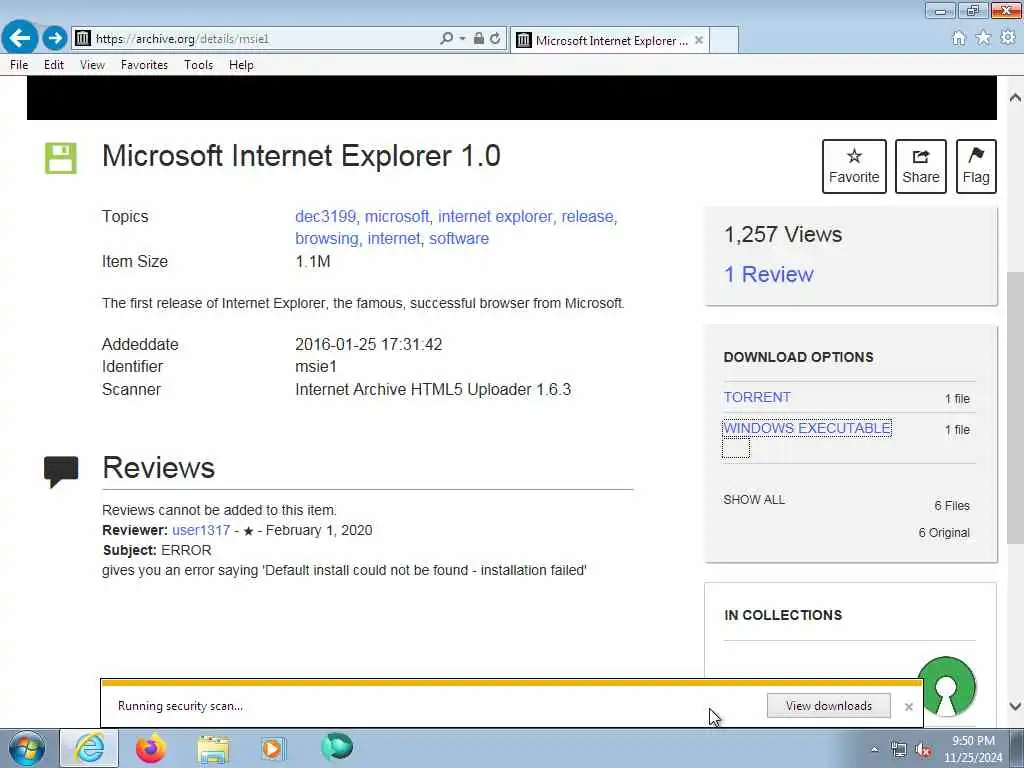Open a new blank tab
The width and height of the screenshot is (1024, 768).
[724, 40]
